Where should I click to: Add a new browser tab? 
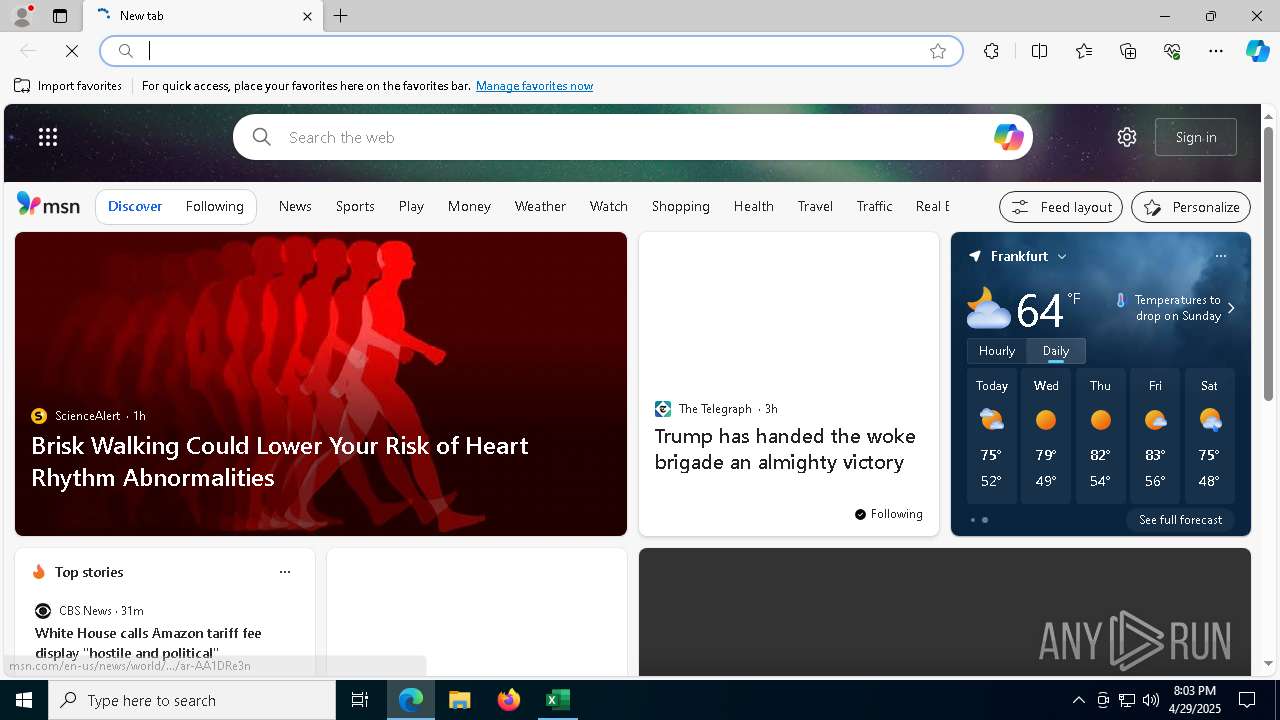click(x=341, y=16)
